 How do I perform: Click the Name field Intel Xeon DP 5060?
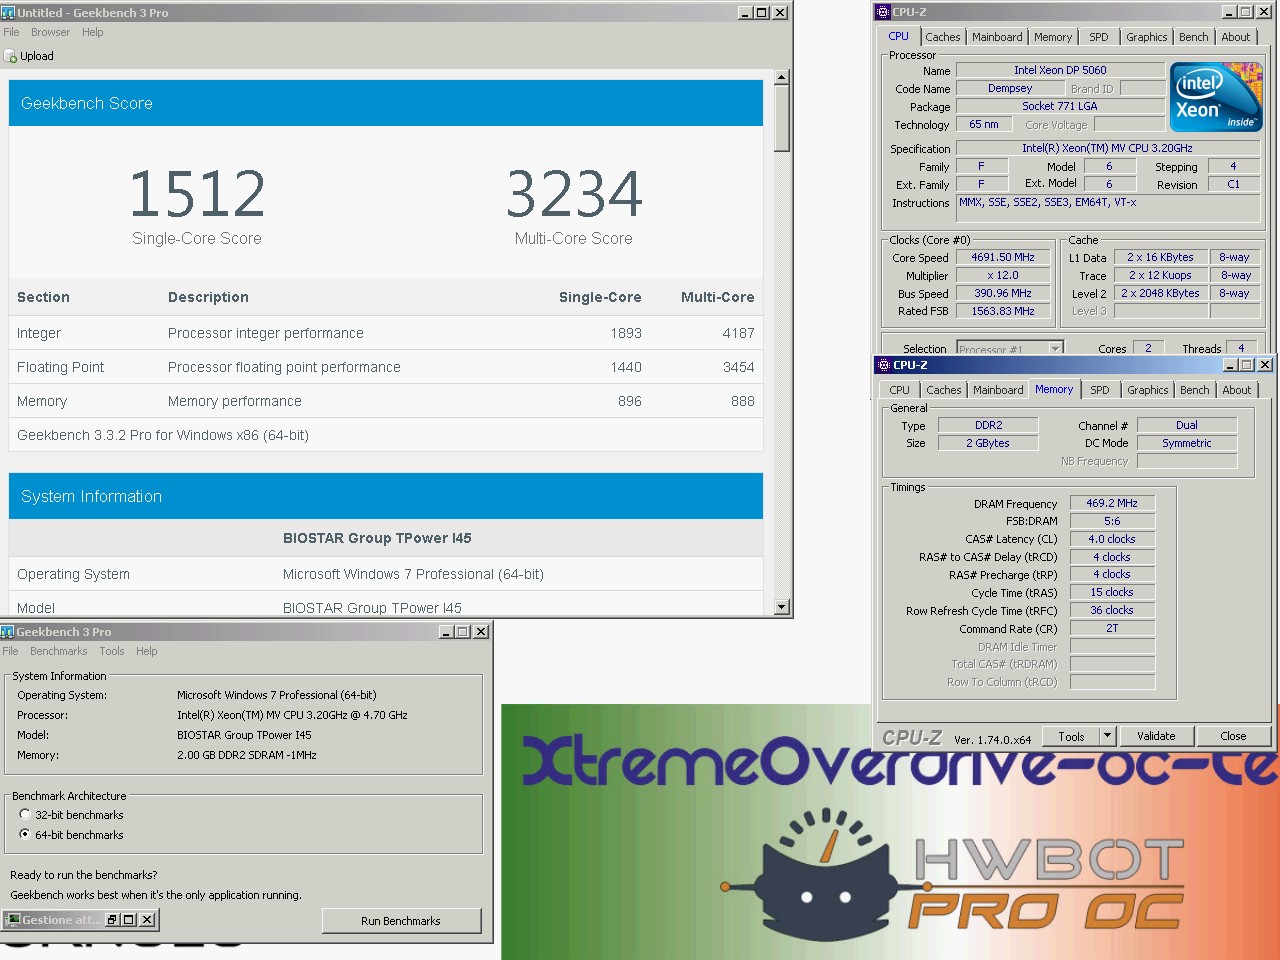click(x=1060, y=70)
